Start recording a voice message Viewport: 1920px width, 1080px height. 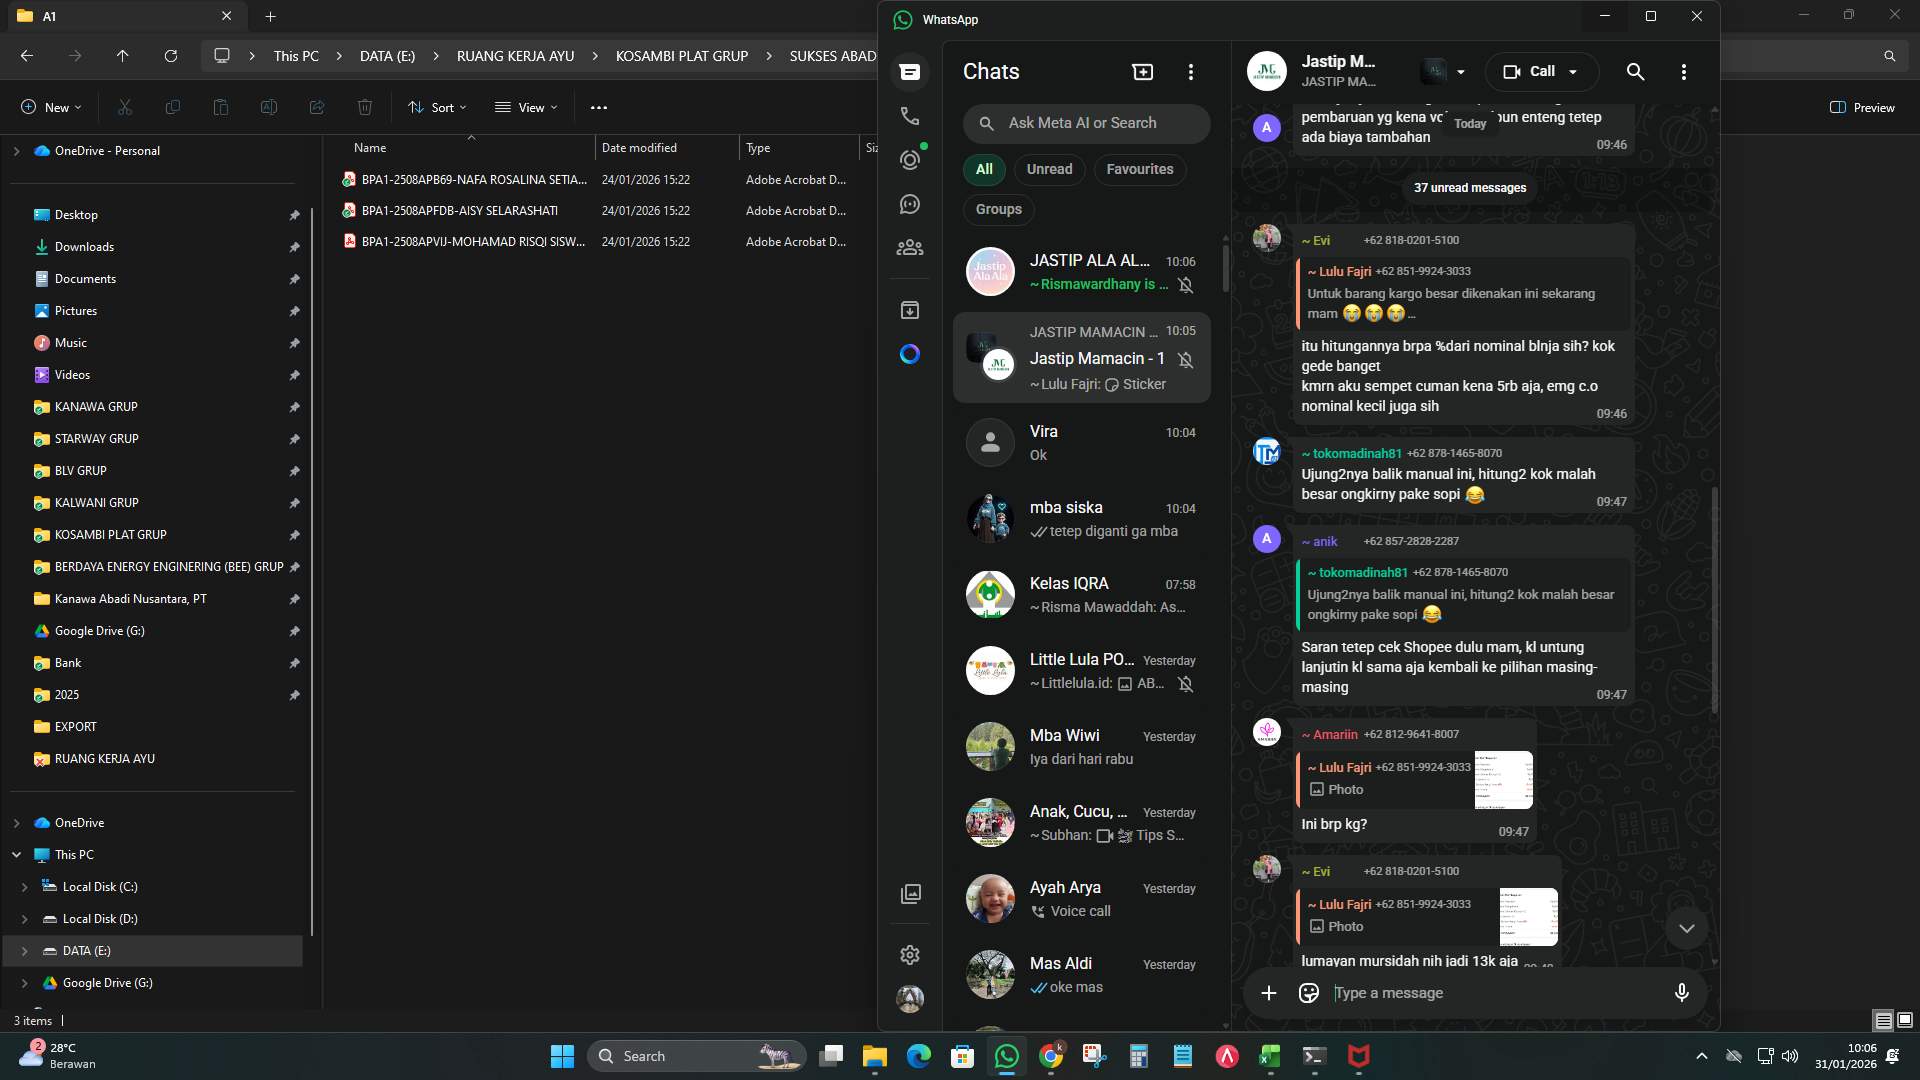[1682, 993]
